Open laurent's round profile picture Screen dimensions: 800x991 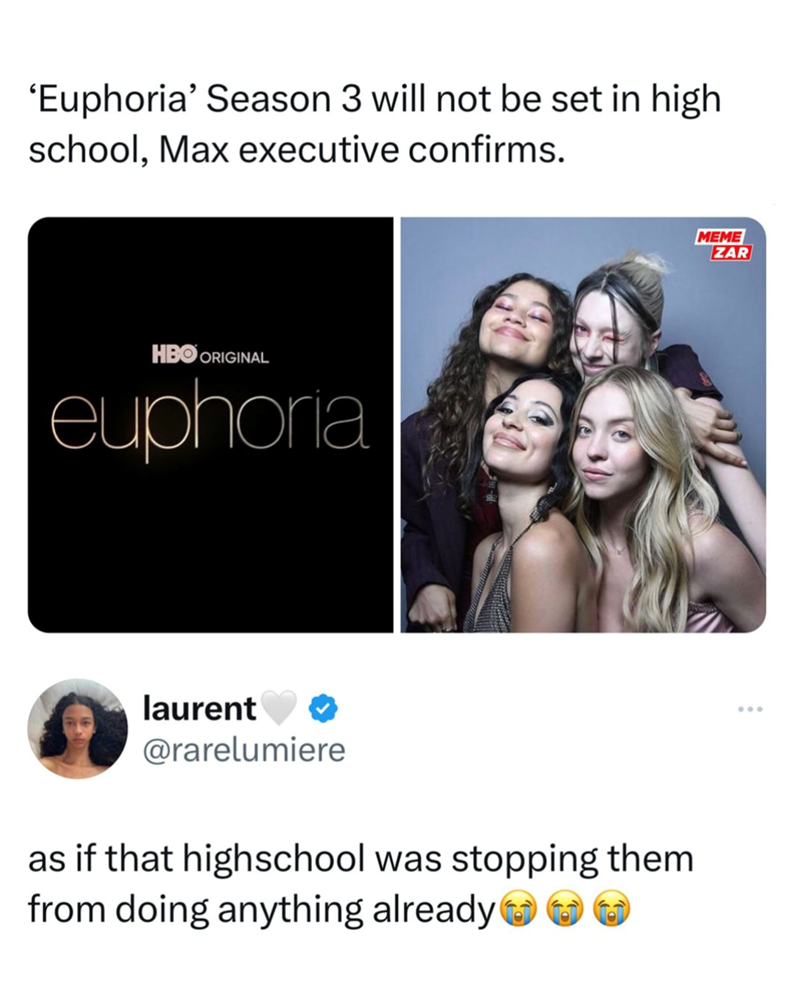[x=78, y=729]
